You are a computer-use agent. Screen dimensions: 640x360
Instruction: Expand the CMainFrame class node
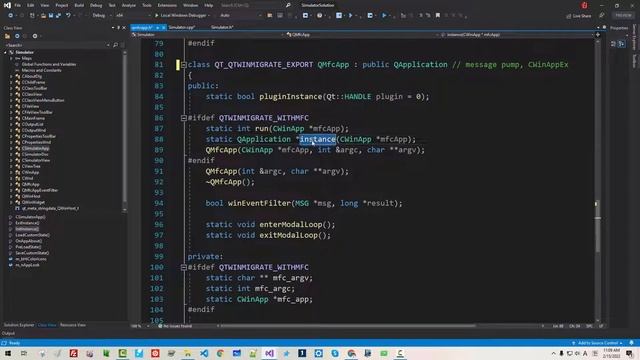[x=11, y=118]
